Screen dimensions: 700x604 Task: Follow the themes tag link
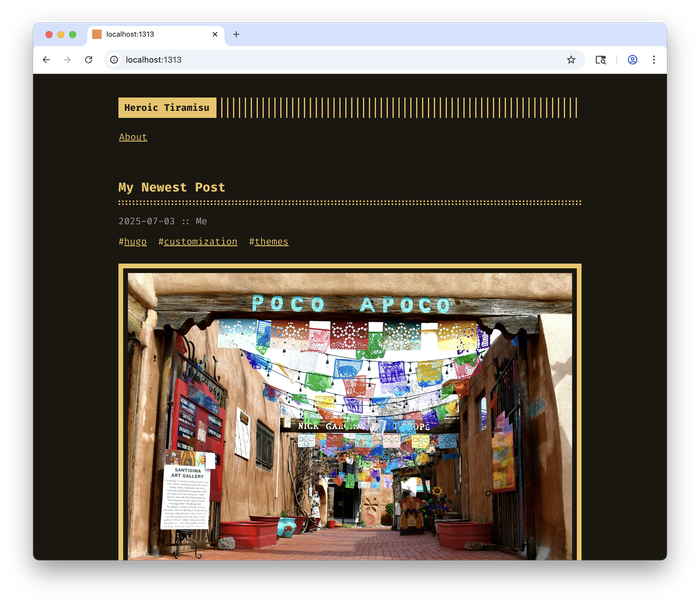(271, 242)
